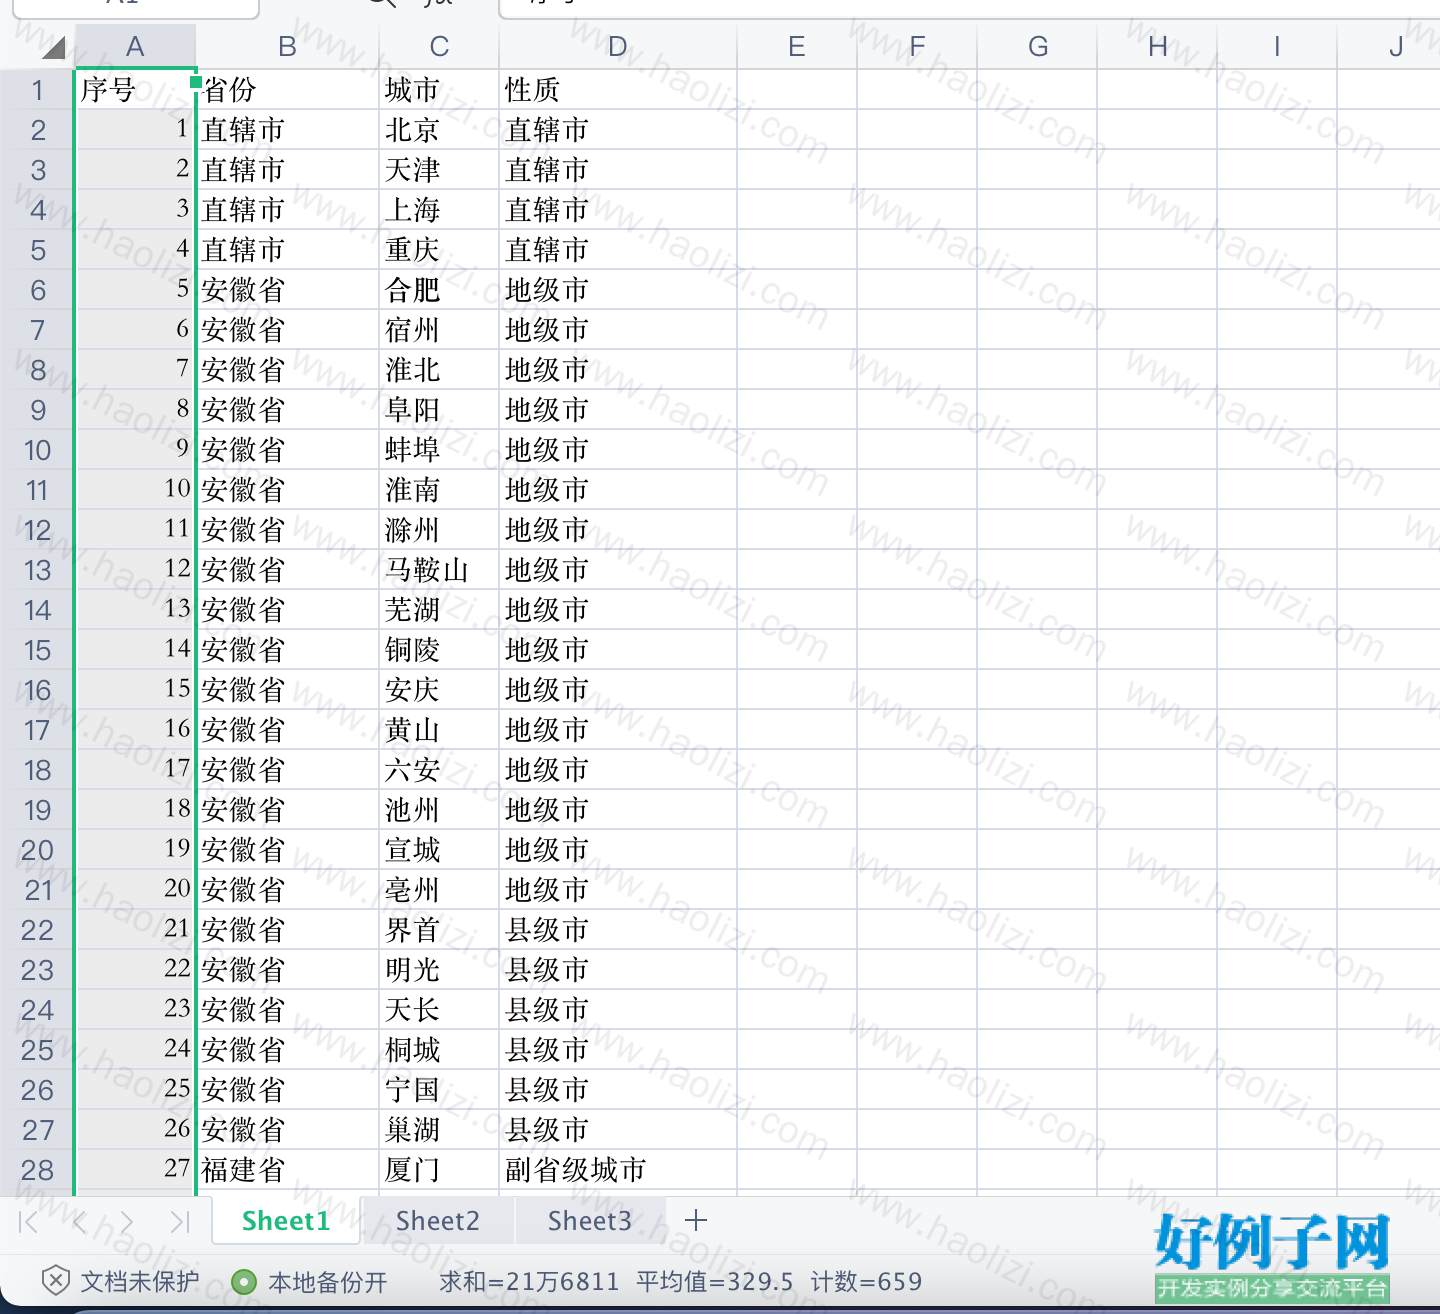
Task: Select row 28 header
Action: point(37,1170)
